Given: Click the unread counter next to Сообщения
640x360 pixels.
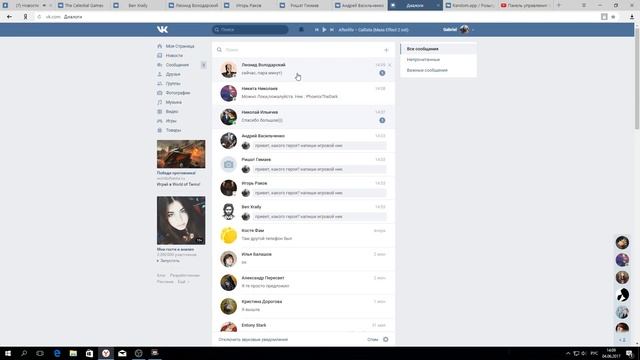Looking at the screenshot, I should 203,65.
